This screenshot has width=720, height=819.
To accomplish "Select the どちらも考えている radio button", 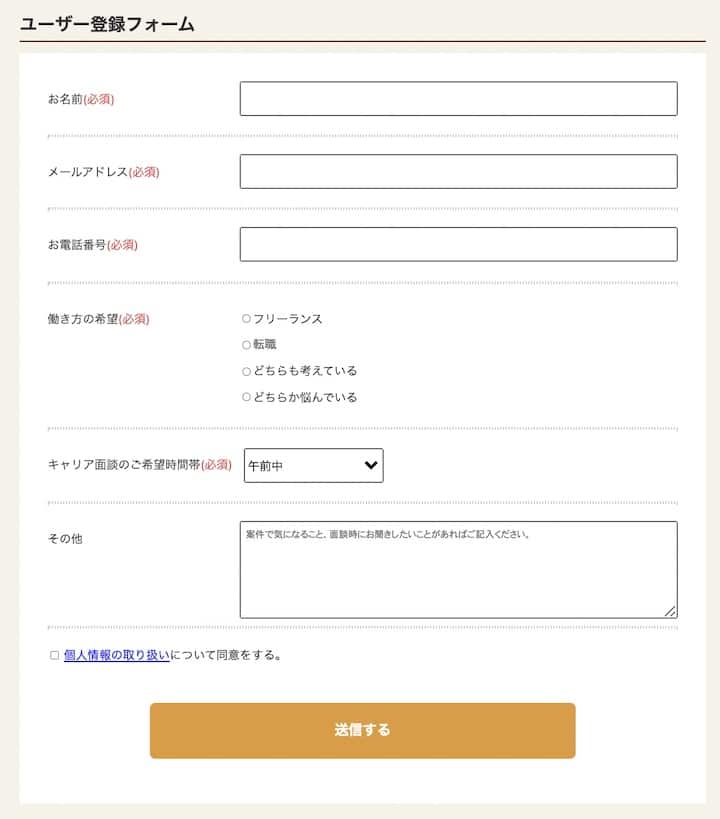I will 246,371.
